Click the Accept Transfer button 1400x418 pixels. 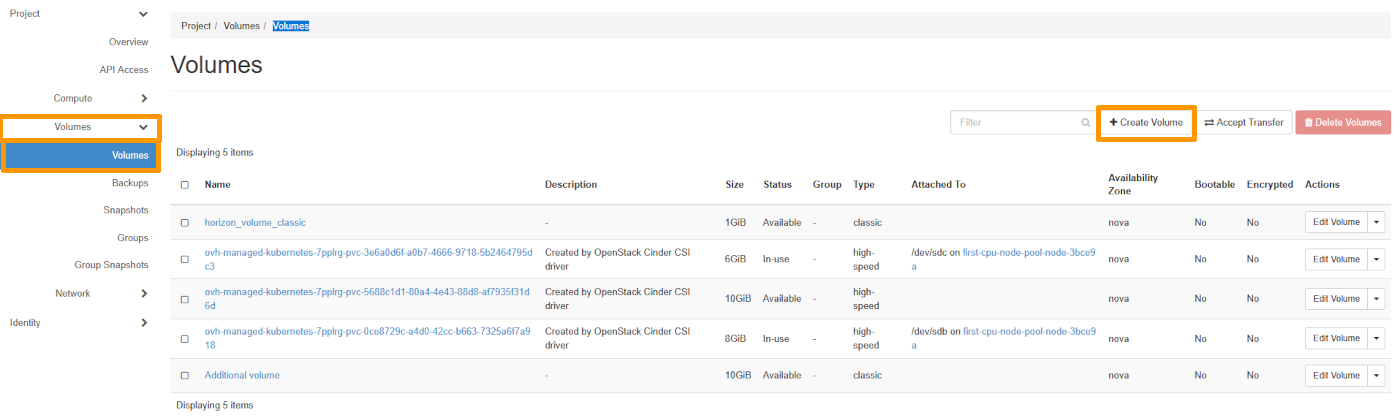coord(1244,123)
